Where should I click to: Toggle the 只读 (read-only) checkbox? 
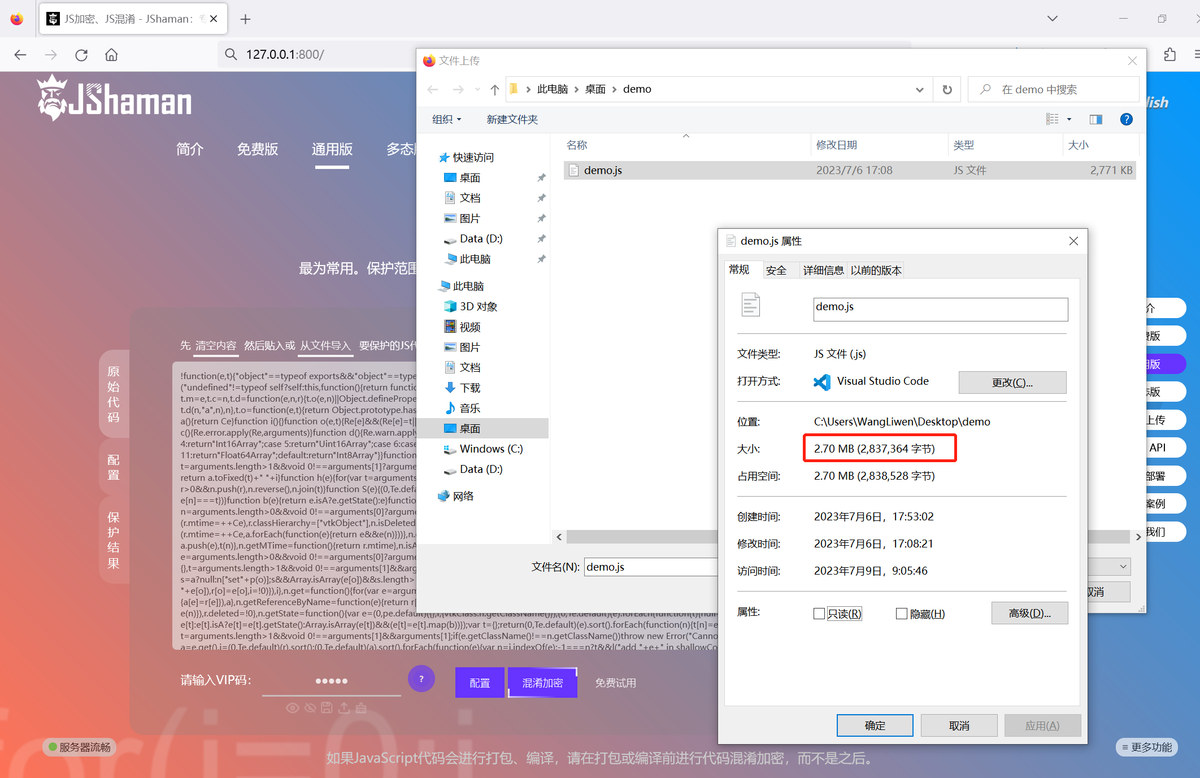[819, 613]
